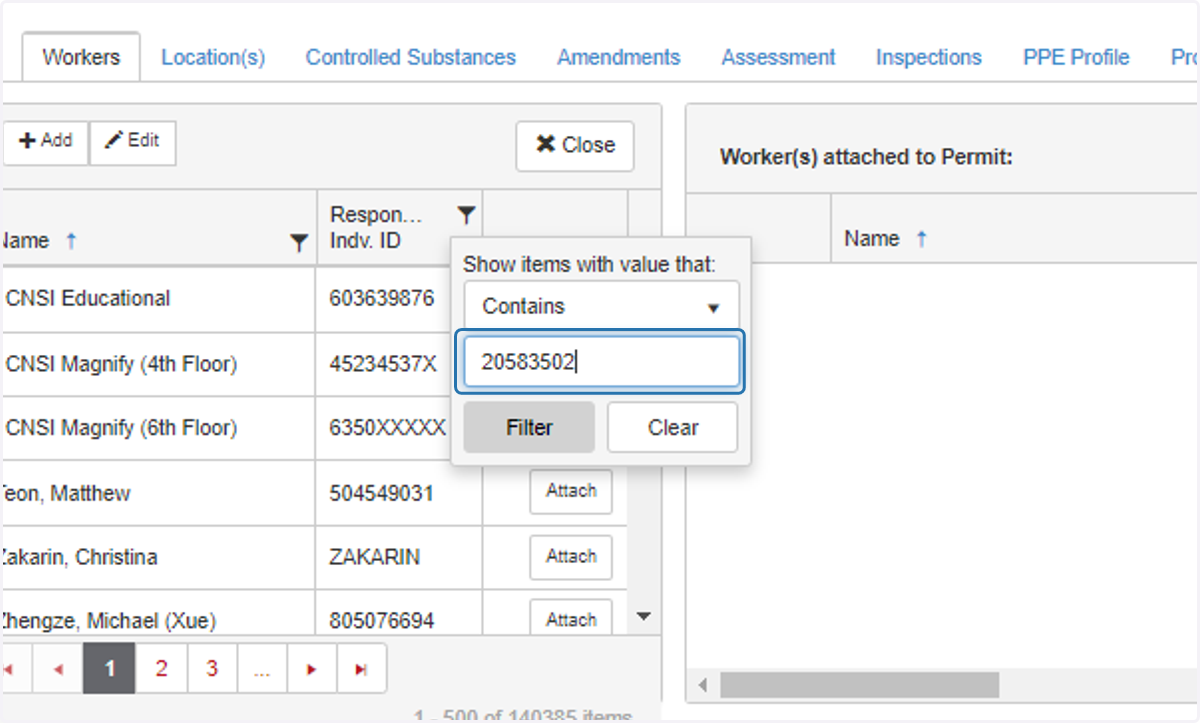The image size is (1200, 723).
Task: Click the down arrow on the workers list scrollbar
Action: coord(644,617)
